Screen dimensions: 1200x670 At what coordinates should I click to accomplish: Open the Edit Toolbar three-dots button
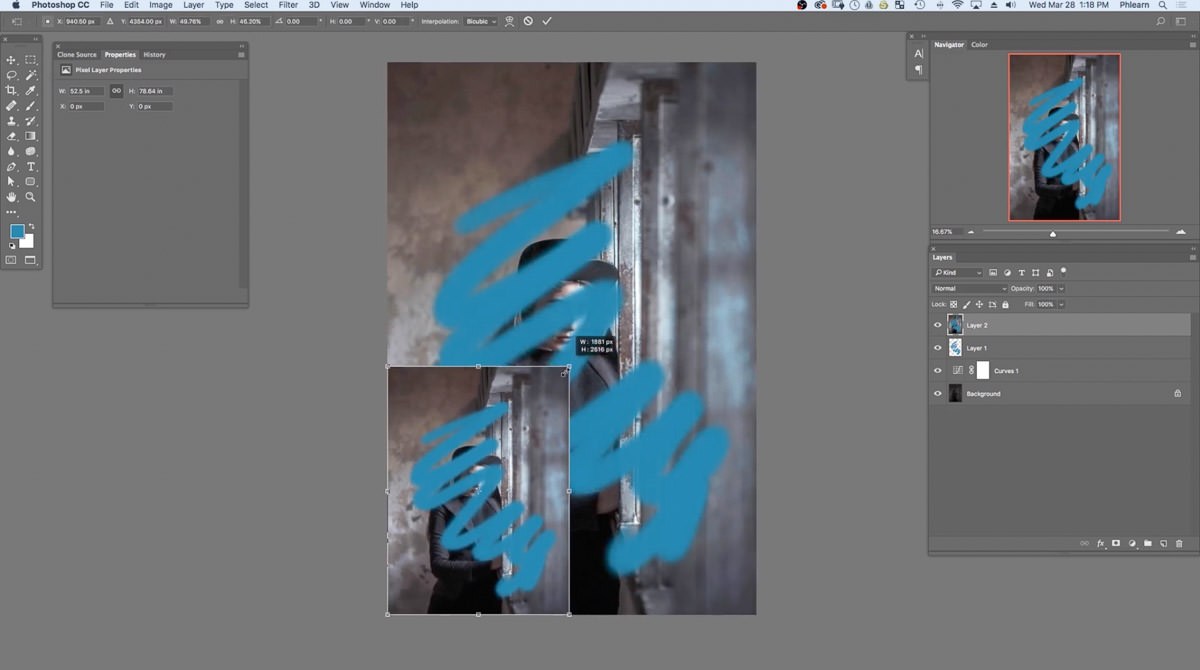click(12, 212)
